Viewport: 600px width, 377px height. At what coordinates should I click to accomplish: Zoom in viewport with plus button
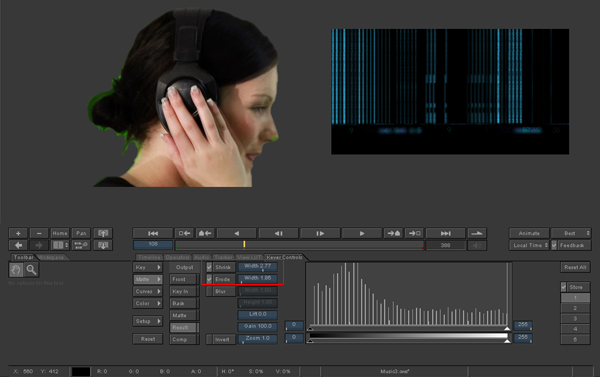pyautogui.click(x=18, y=233)
